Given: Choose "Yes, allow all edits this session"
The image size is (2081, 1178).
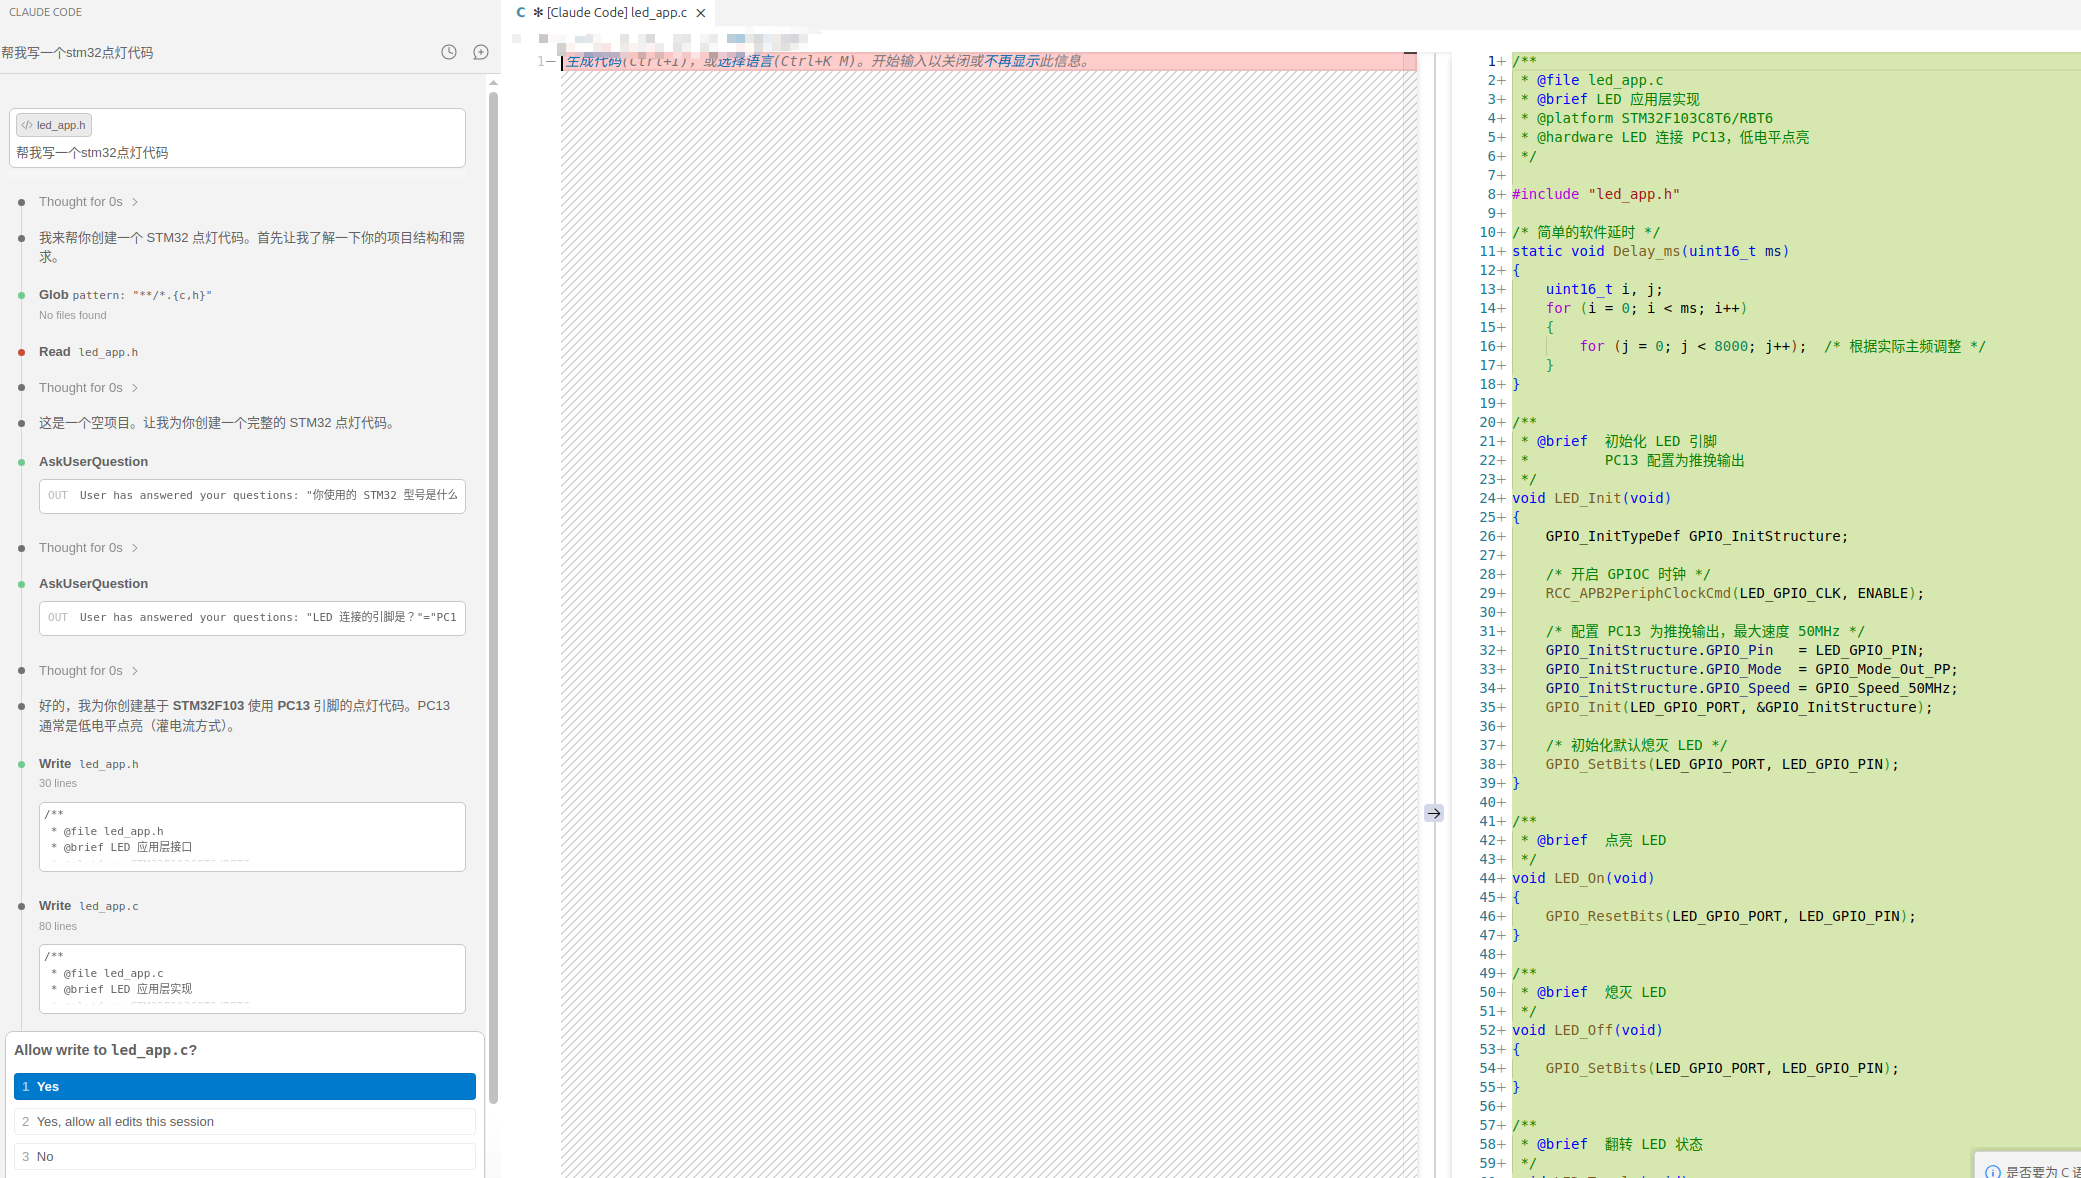Looking at the screenshot, I should [x=244, y=1122].
